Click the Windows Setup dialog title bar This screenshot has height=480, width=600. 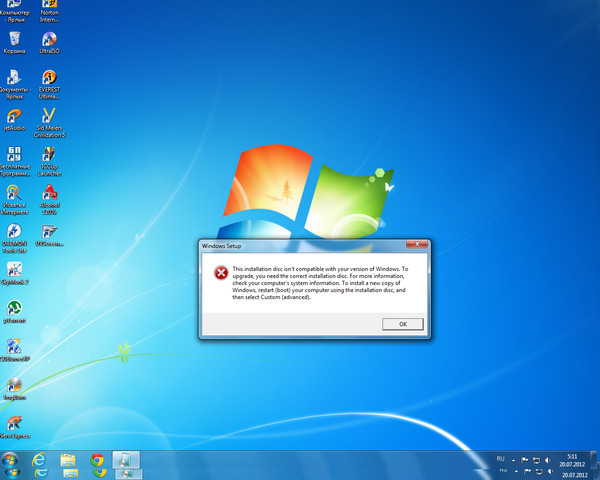pos(302,246)
